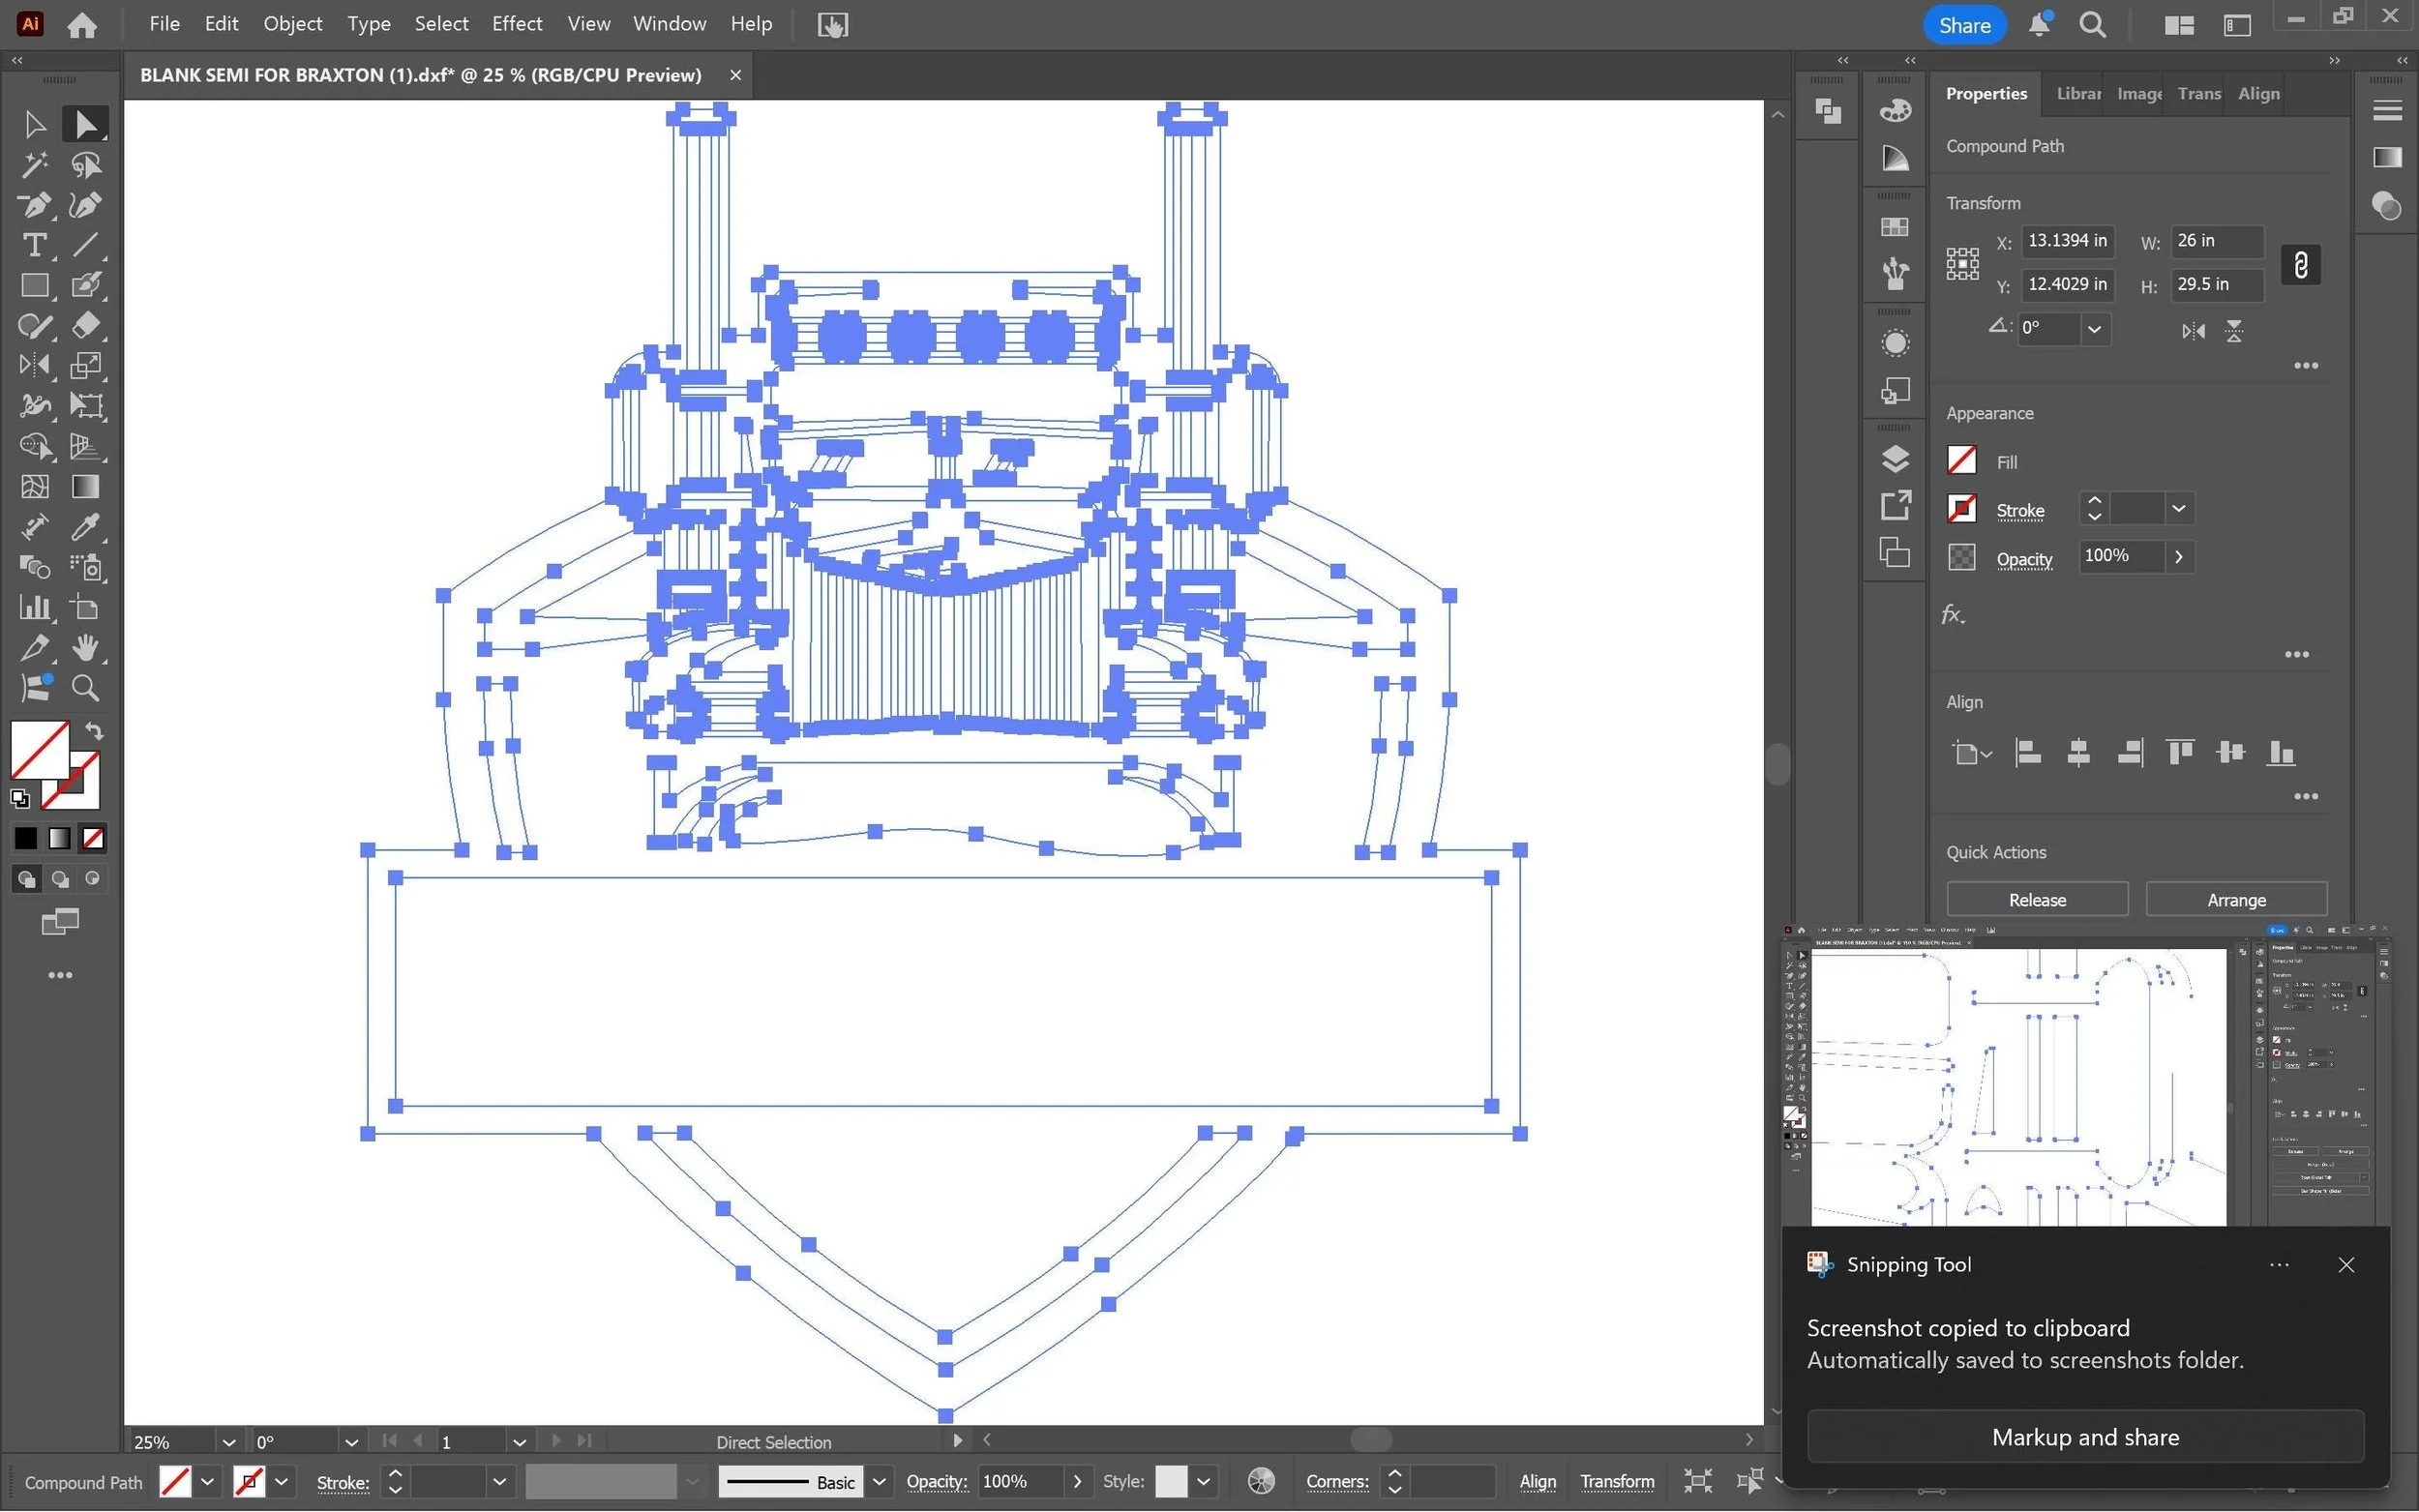Activate the Type tool
The width and height of the screenshot is (2419, 1512).
(34, 245)
